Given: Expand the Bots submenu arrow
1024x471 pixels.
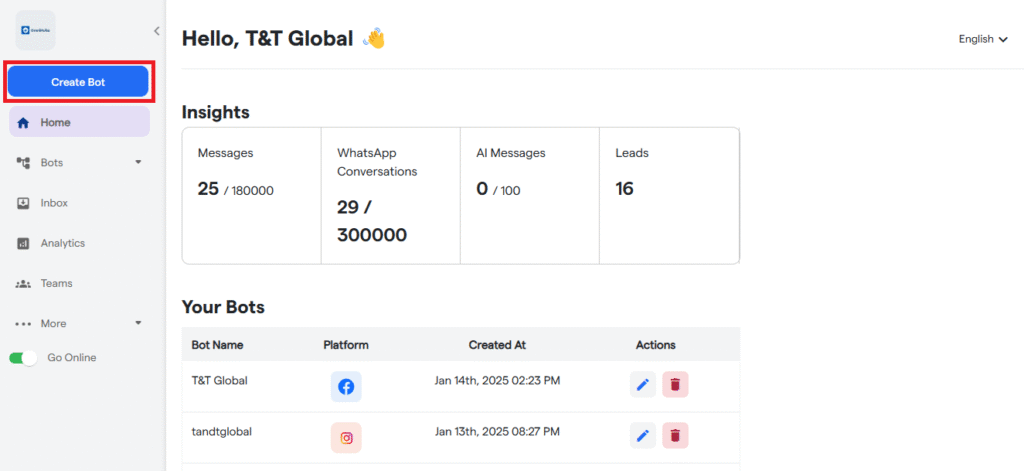Looking at the screenshot, I should 138,162.
